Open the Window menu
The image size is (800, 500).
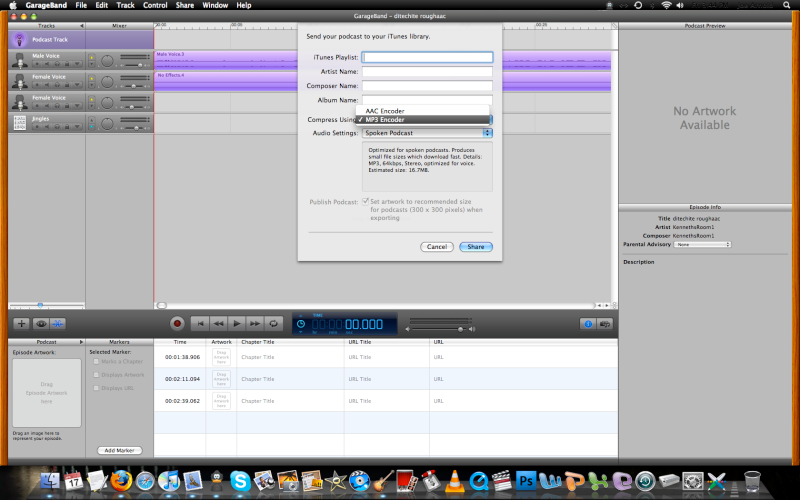tap(215, 5)
